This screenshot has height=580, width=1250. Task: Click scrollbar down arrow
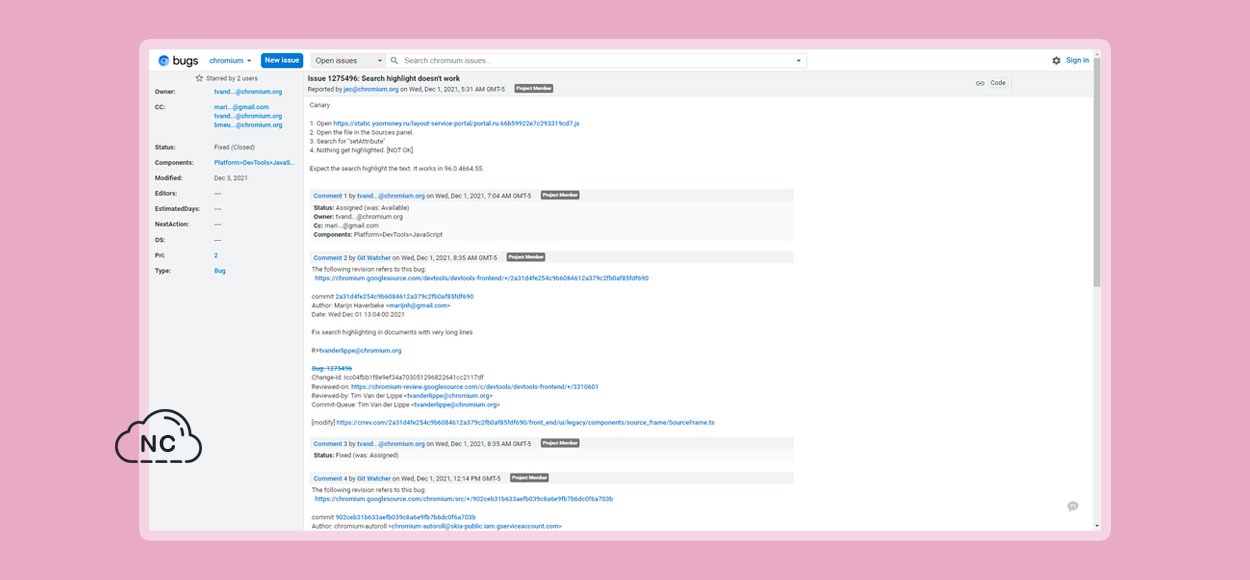1097,526
